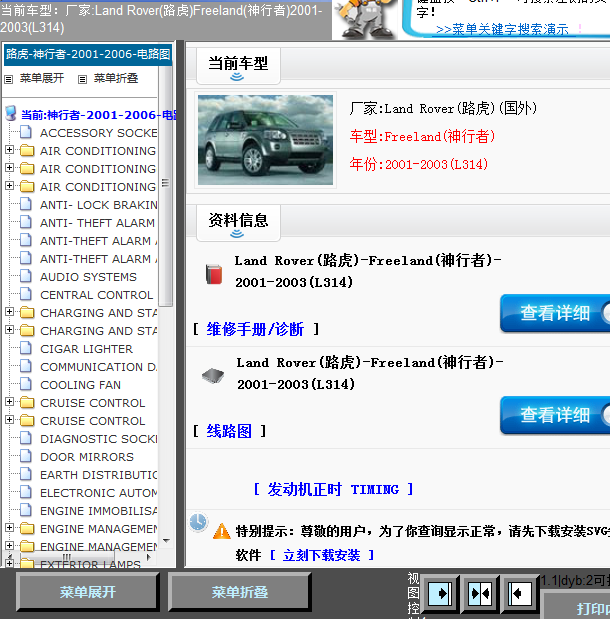Open the 资料信息 tab
The width and height of the screenshot is (610, 619).
(x=238, y=223)
